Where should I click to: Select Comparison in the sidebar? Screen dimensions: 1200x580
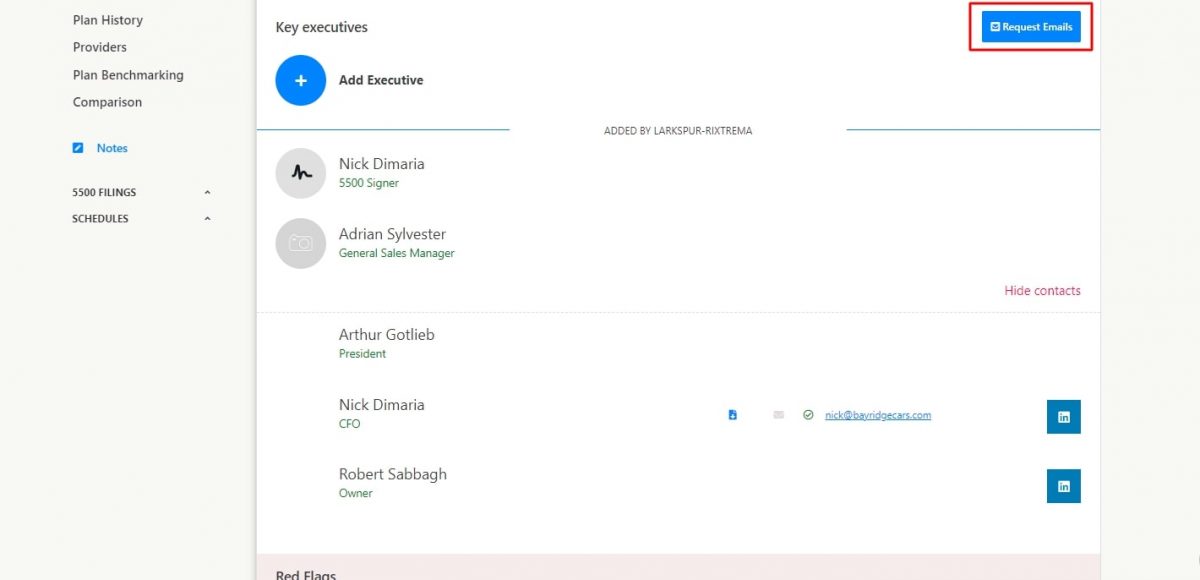click(107, 102)
